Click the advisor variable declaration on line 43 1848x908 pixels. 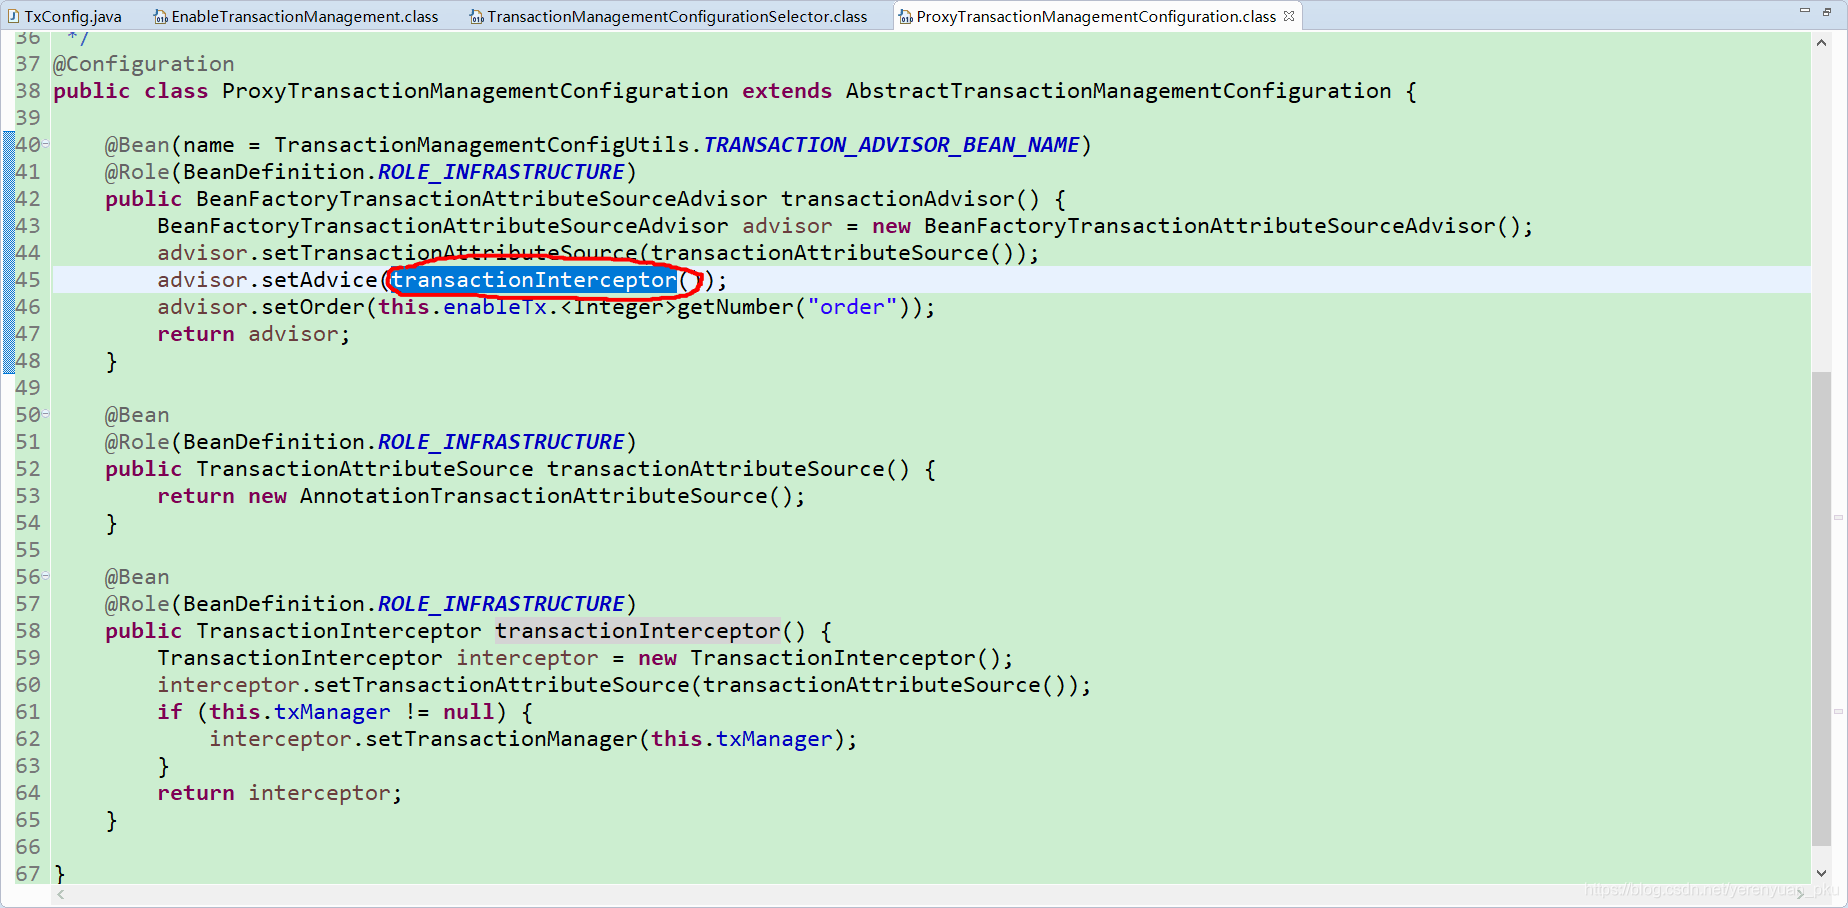tap(787, 226)
